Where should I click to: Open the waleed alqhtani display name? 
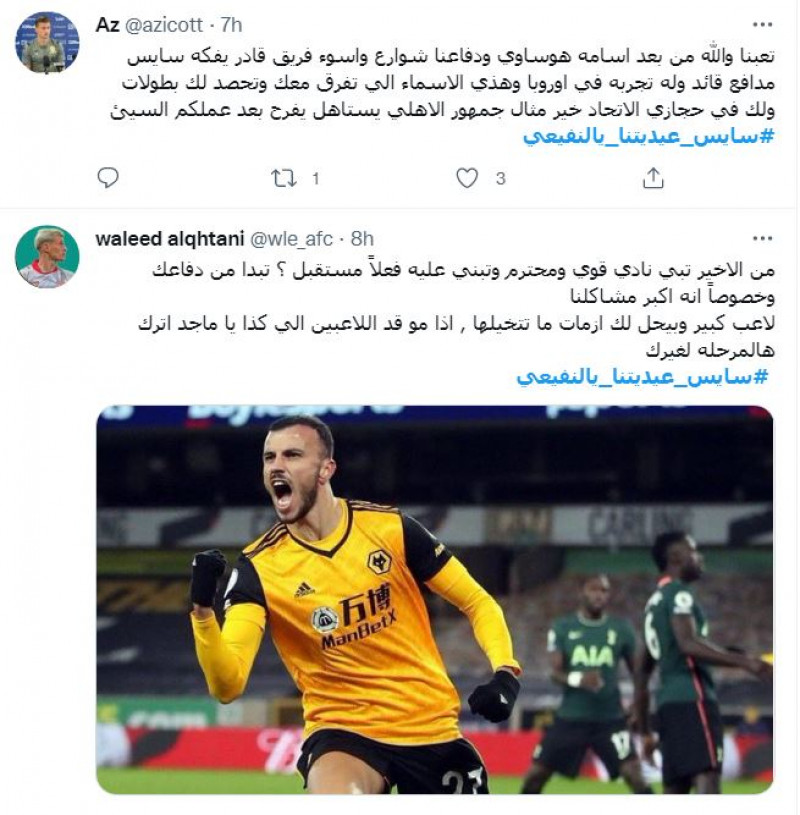(170, 239)
